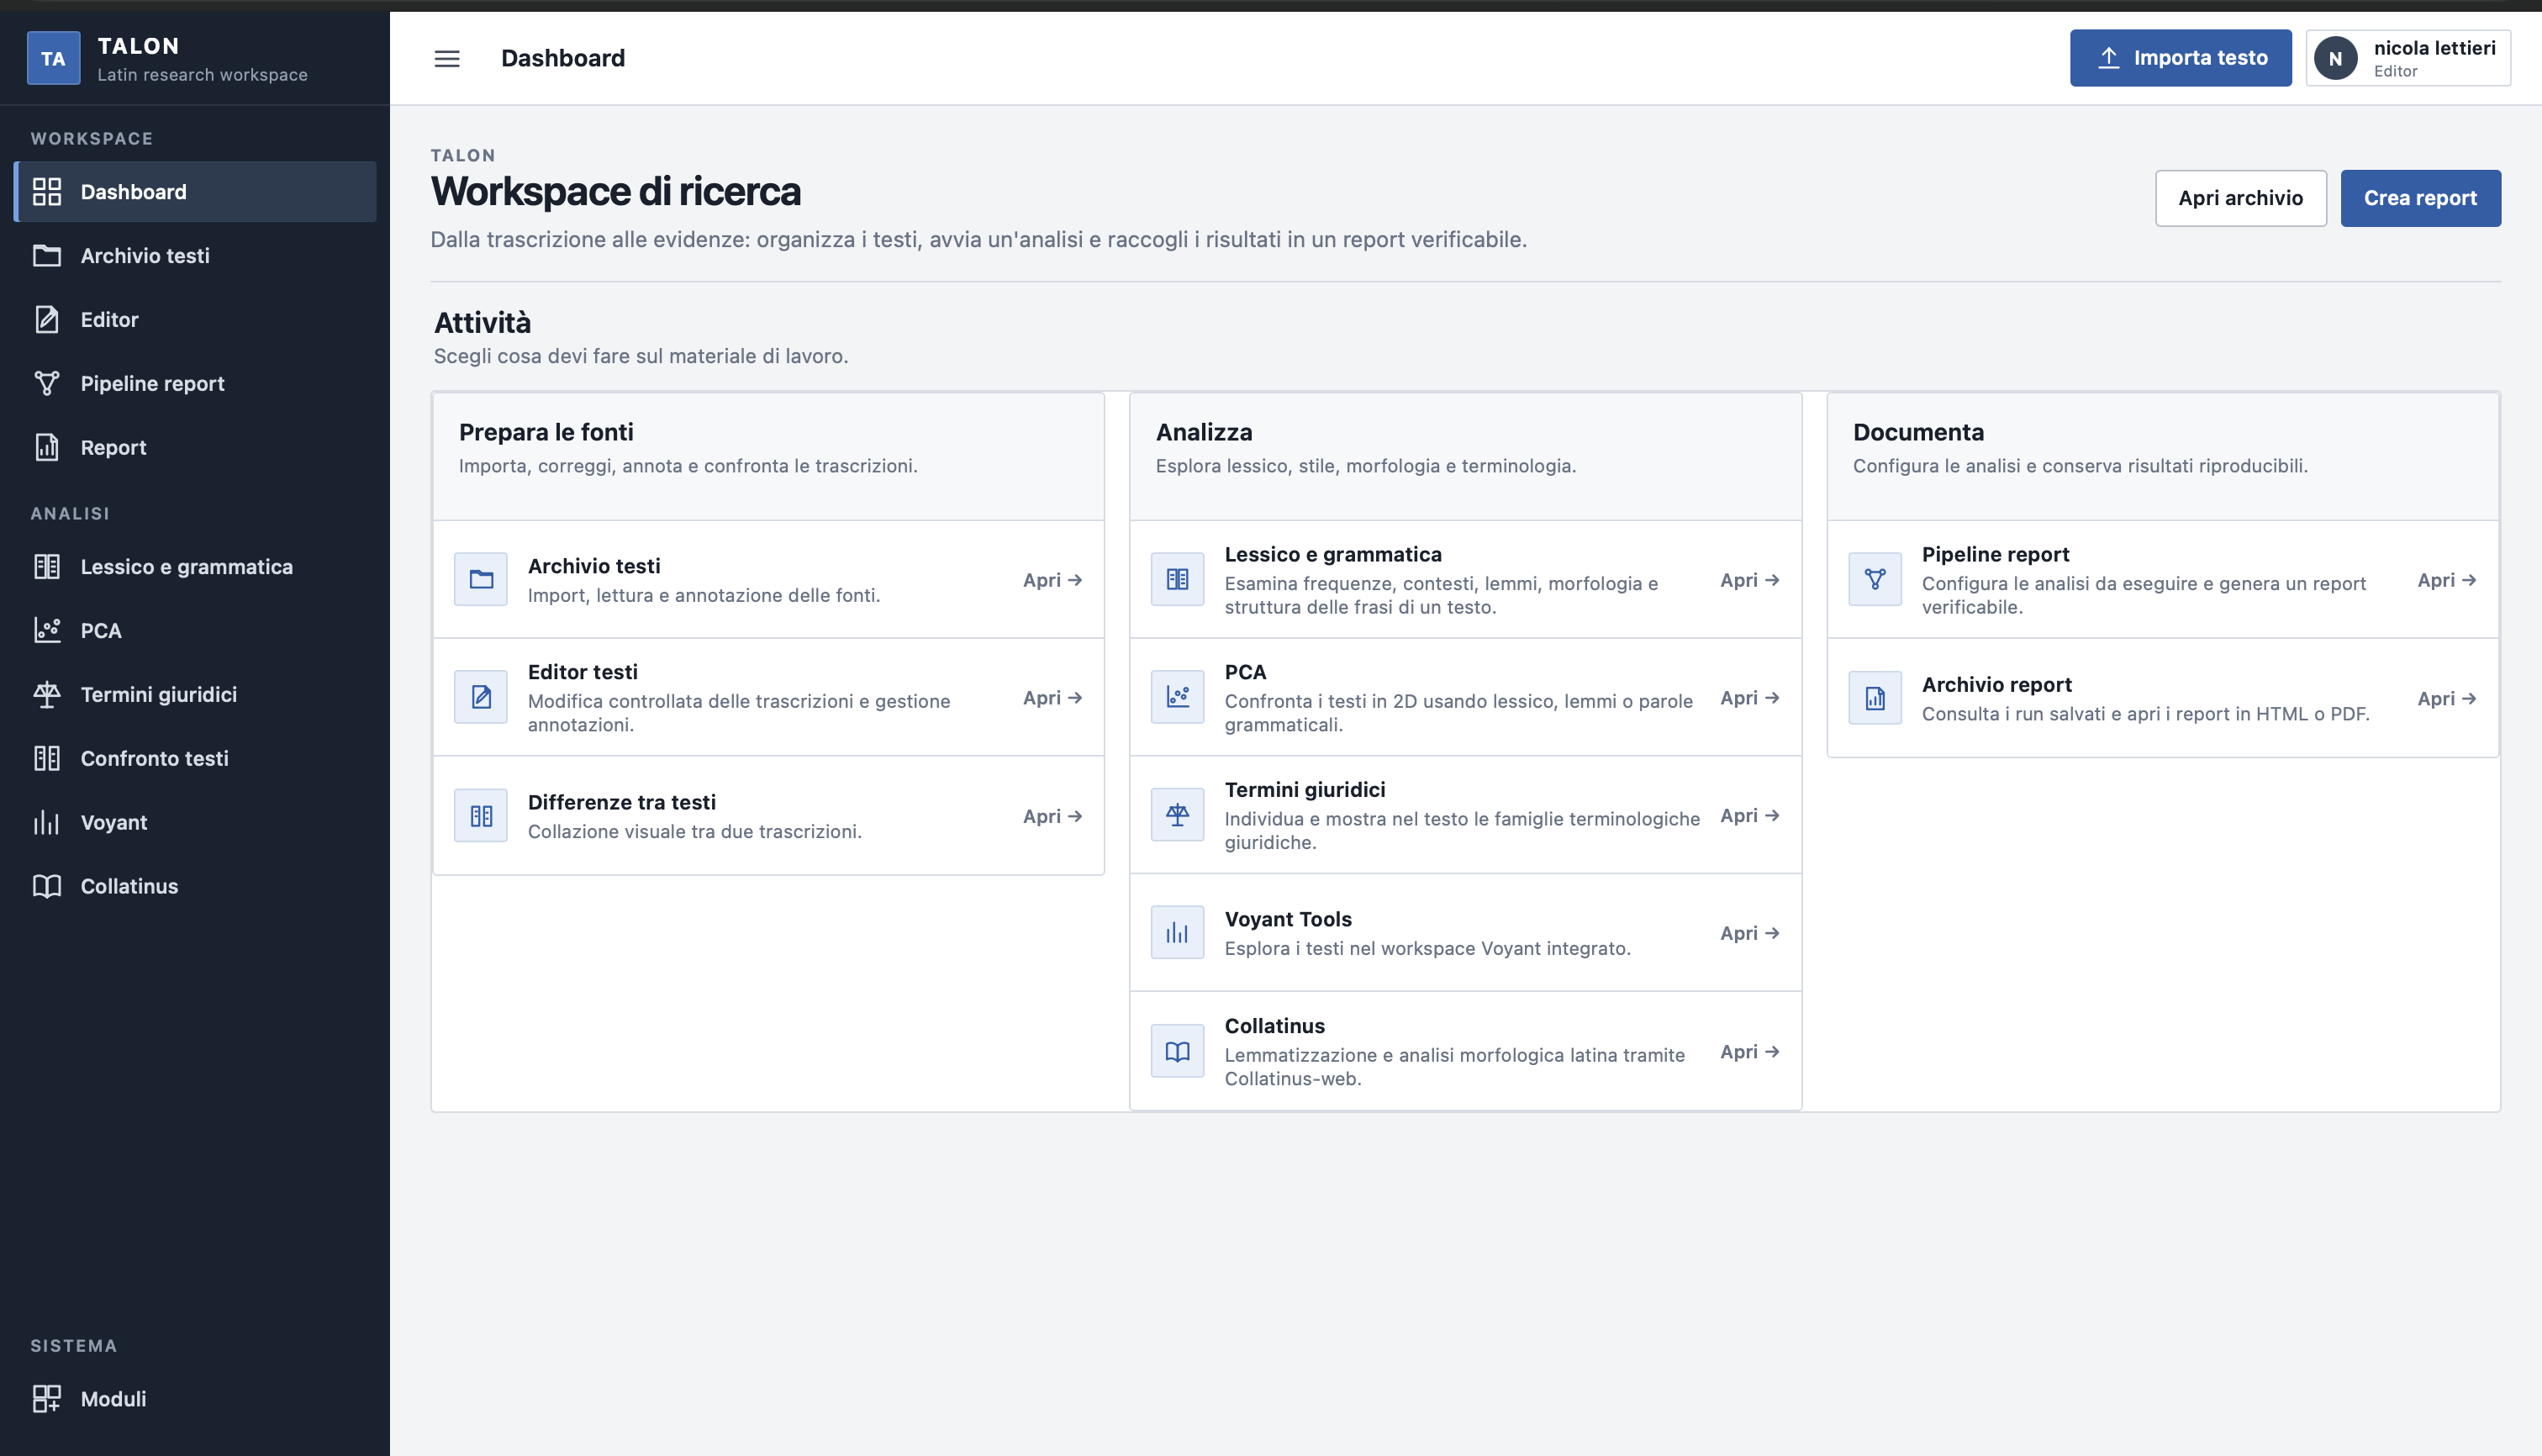Click Apri link for Termini giuridici card
The height and width of the screenshot is (1456, 2542).
[x=1749, y=815]
